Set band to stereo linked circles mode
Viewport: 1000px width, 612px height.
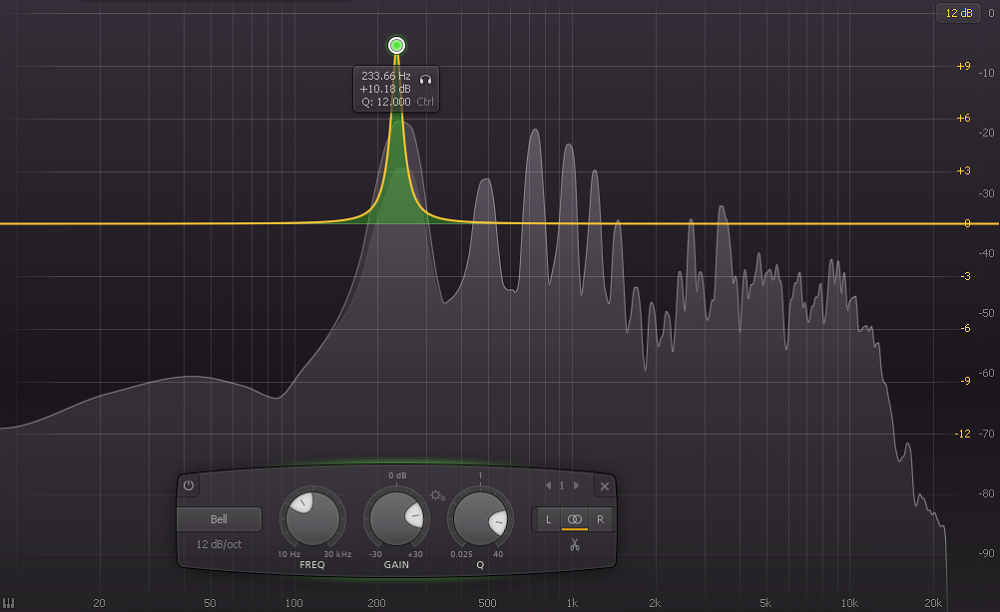pyautogui.click(x=574, y=519)
